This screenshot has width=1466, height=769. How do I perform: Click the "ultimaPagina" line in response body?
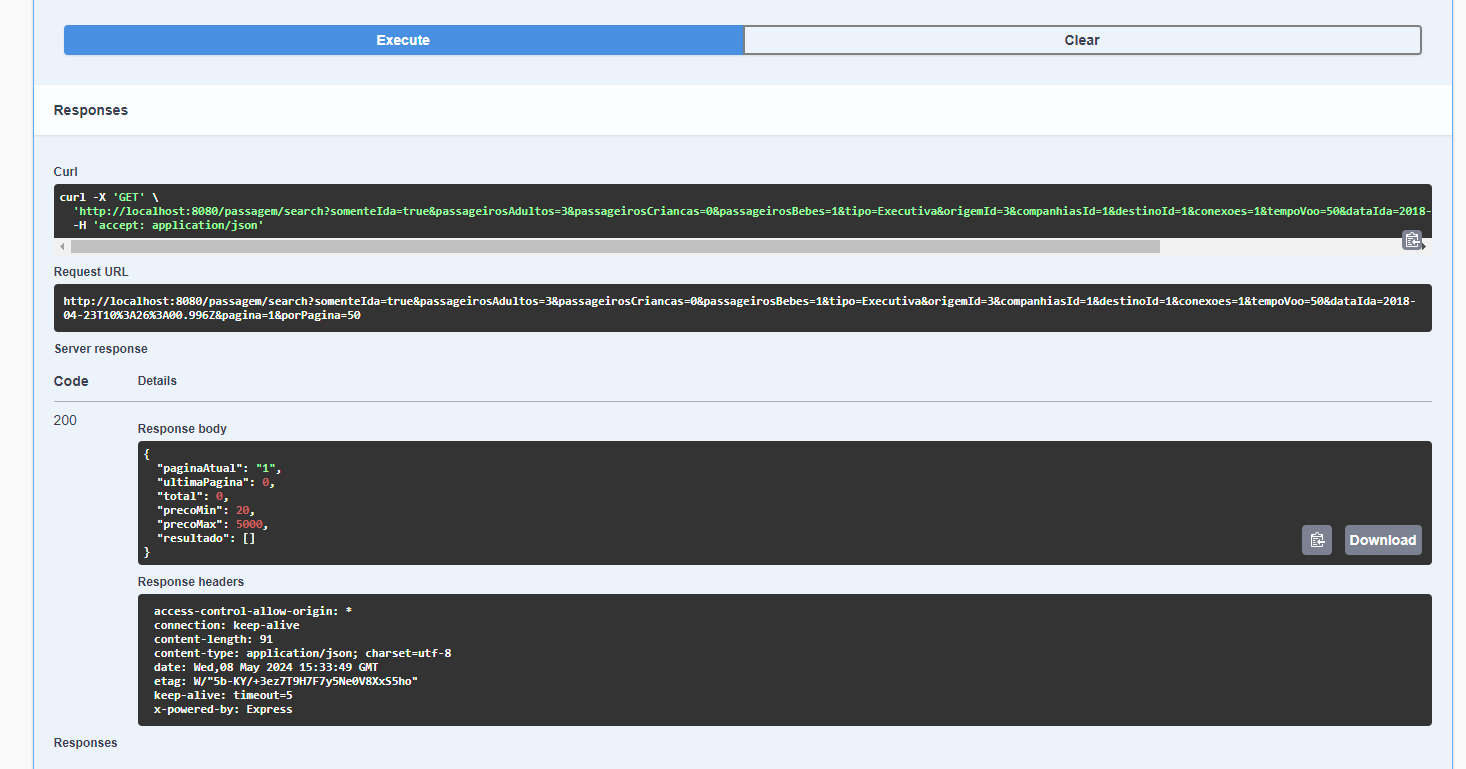click(x=215, y=482)
